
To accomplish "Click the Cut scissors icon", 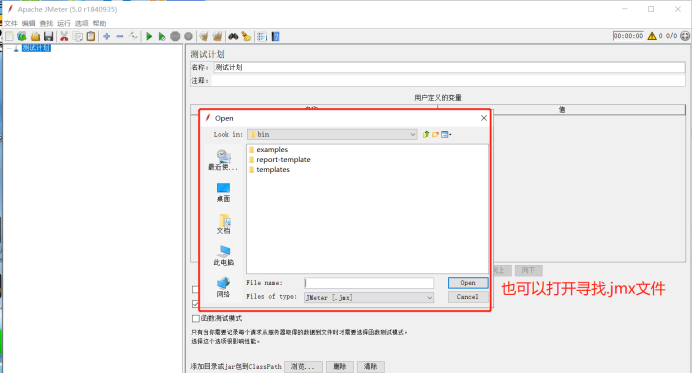I will 64,36.
